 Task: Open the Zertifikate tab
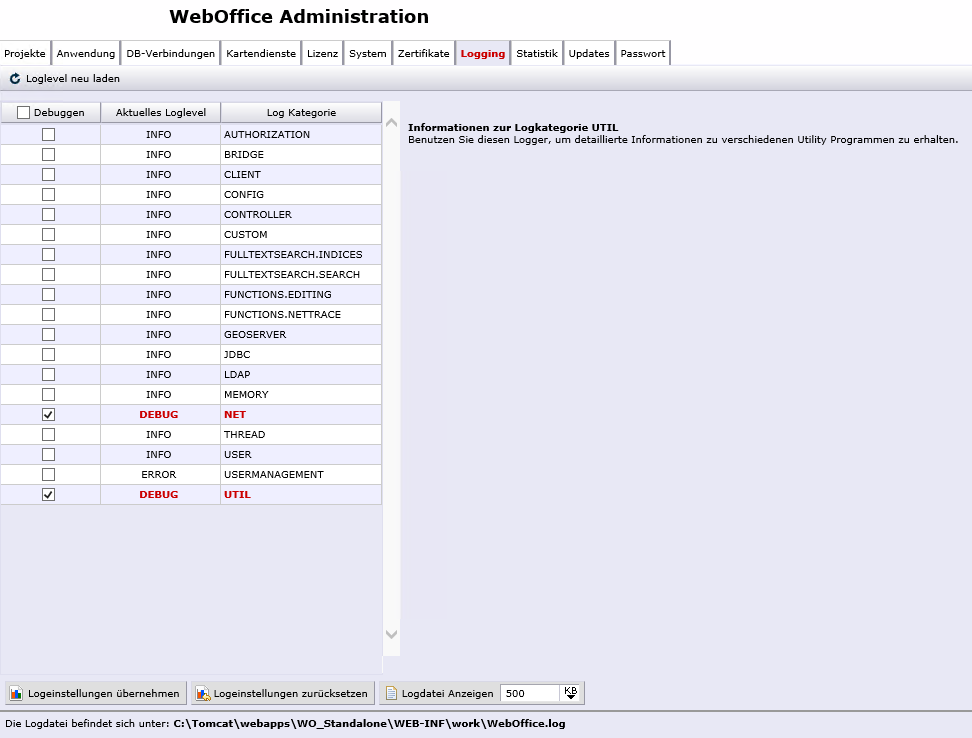tap(423, 53)
